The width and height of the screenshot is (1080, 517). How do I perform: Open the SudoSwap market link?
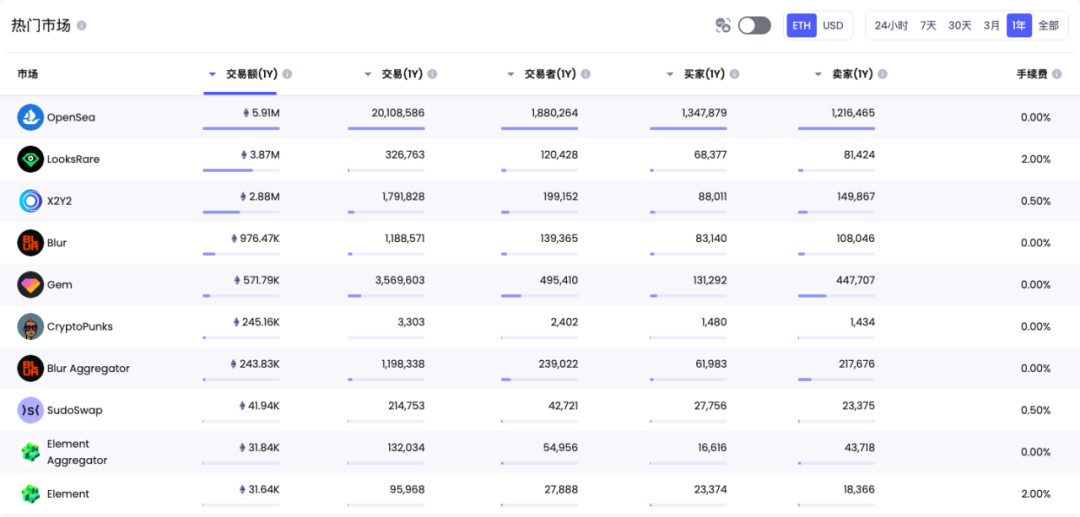tap(74, 410)
